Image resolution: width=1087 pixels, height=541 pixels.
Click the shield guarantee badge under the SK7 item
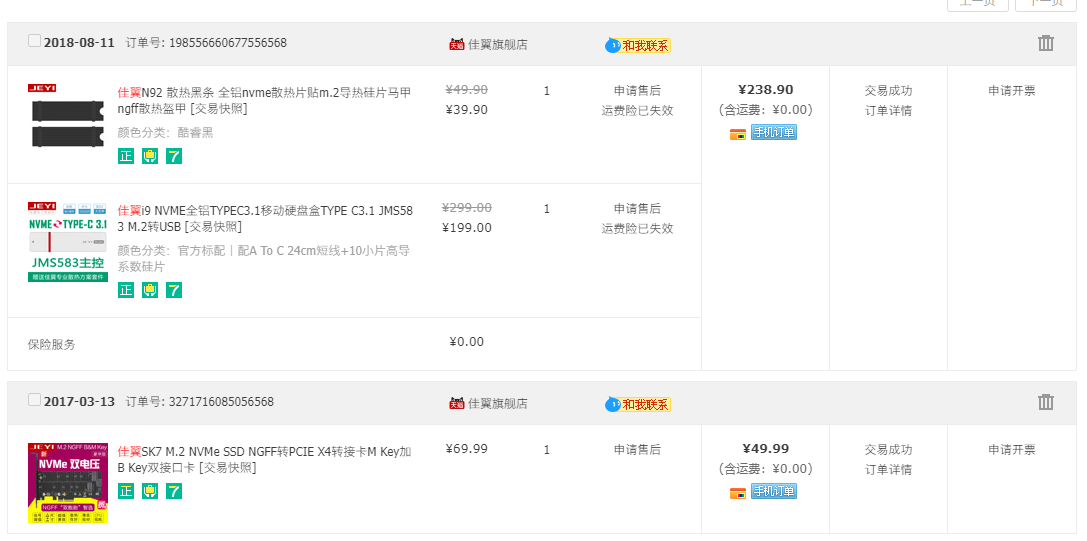tap(150, 491)
